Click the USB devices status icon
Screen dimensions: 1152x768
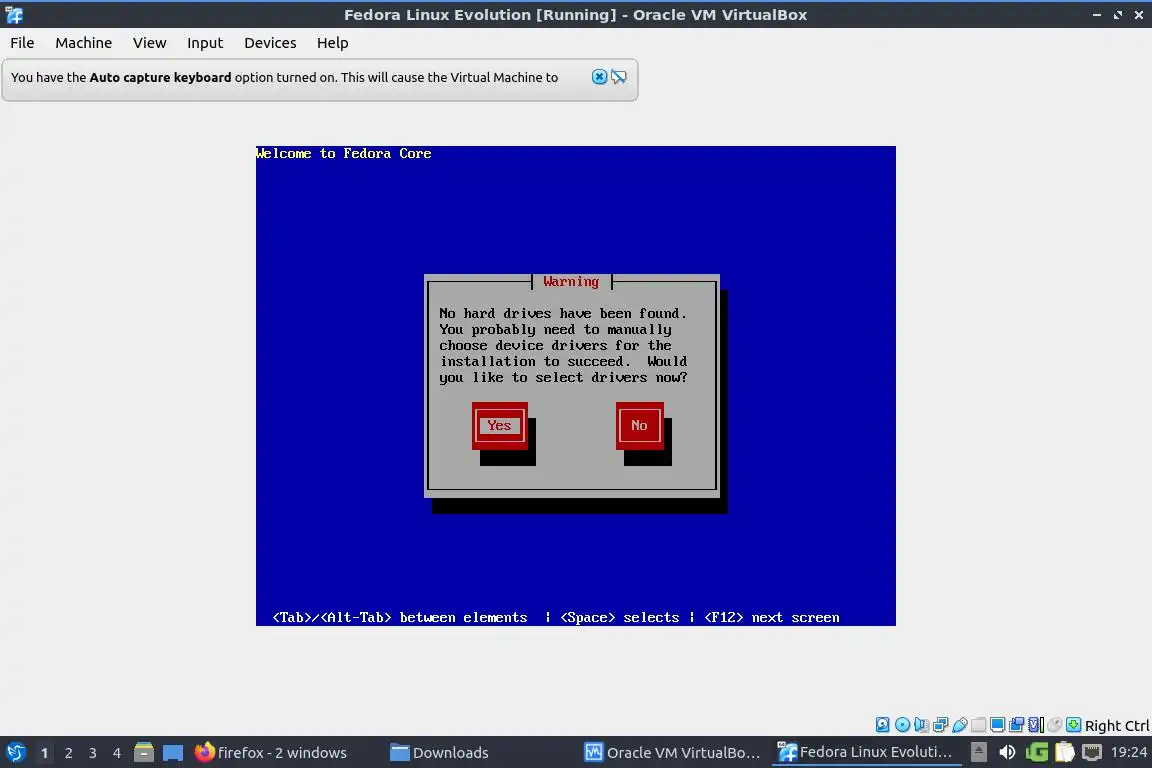coord(960,725)
